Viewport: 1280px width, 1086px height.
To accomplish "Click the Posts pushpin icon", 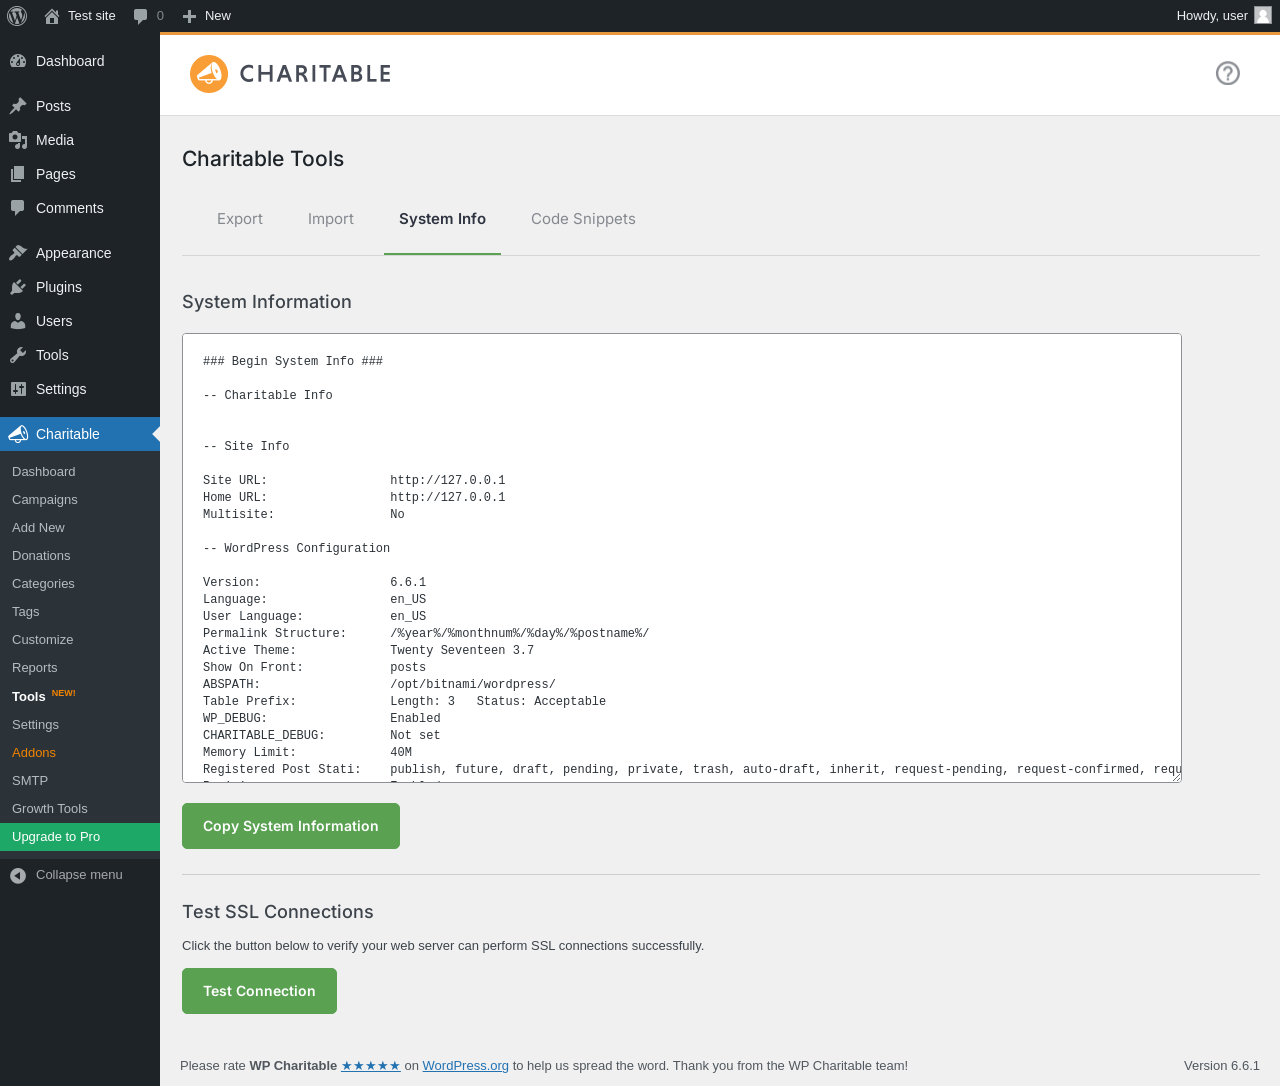I will tap(18, 106).
